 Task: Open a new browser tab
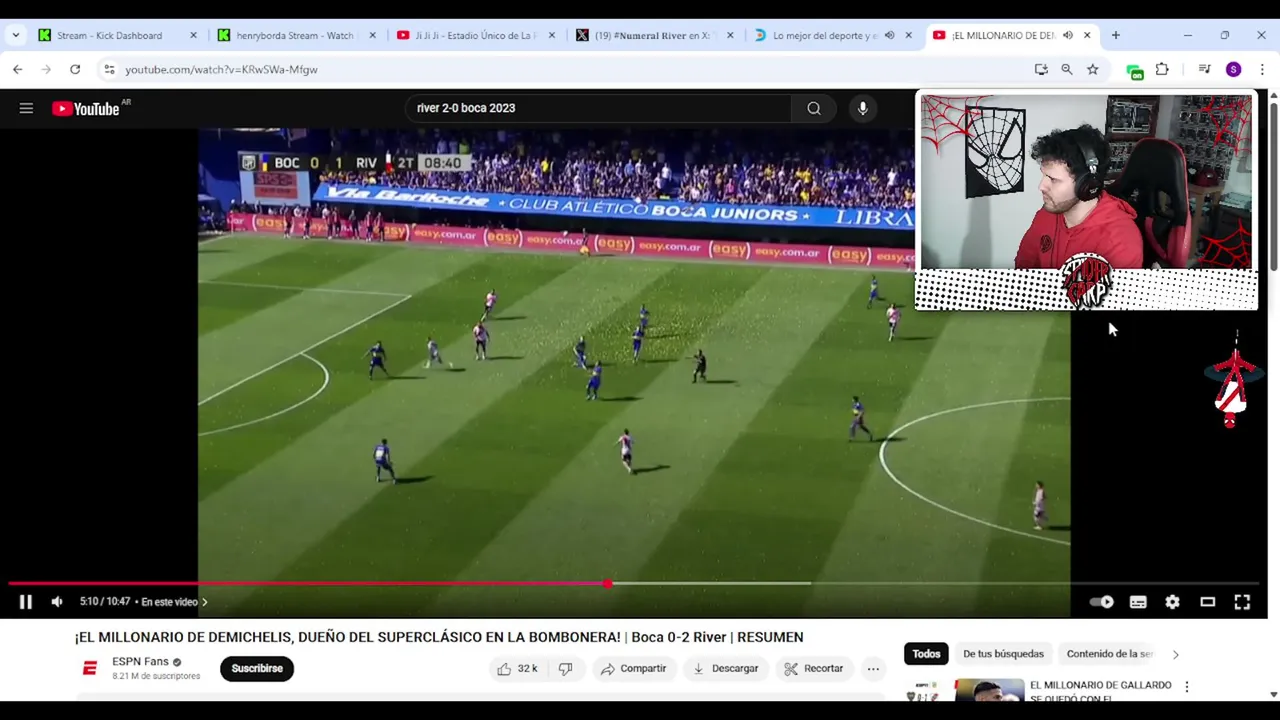(1116, 35)
